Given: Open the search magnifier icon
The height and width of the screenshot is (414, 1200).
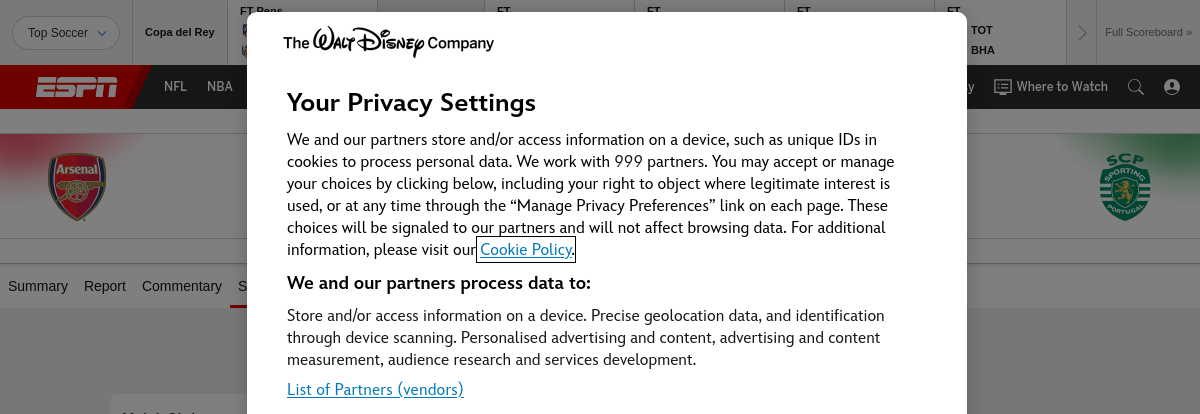Looking at the screenshot, I should click(1135, 87).
